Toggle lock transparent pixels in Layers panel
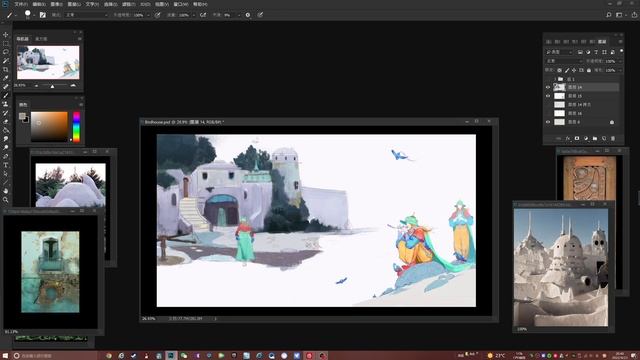Viewport: 640px width, 360px height. pos(559,70)
